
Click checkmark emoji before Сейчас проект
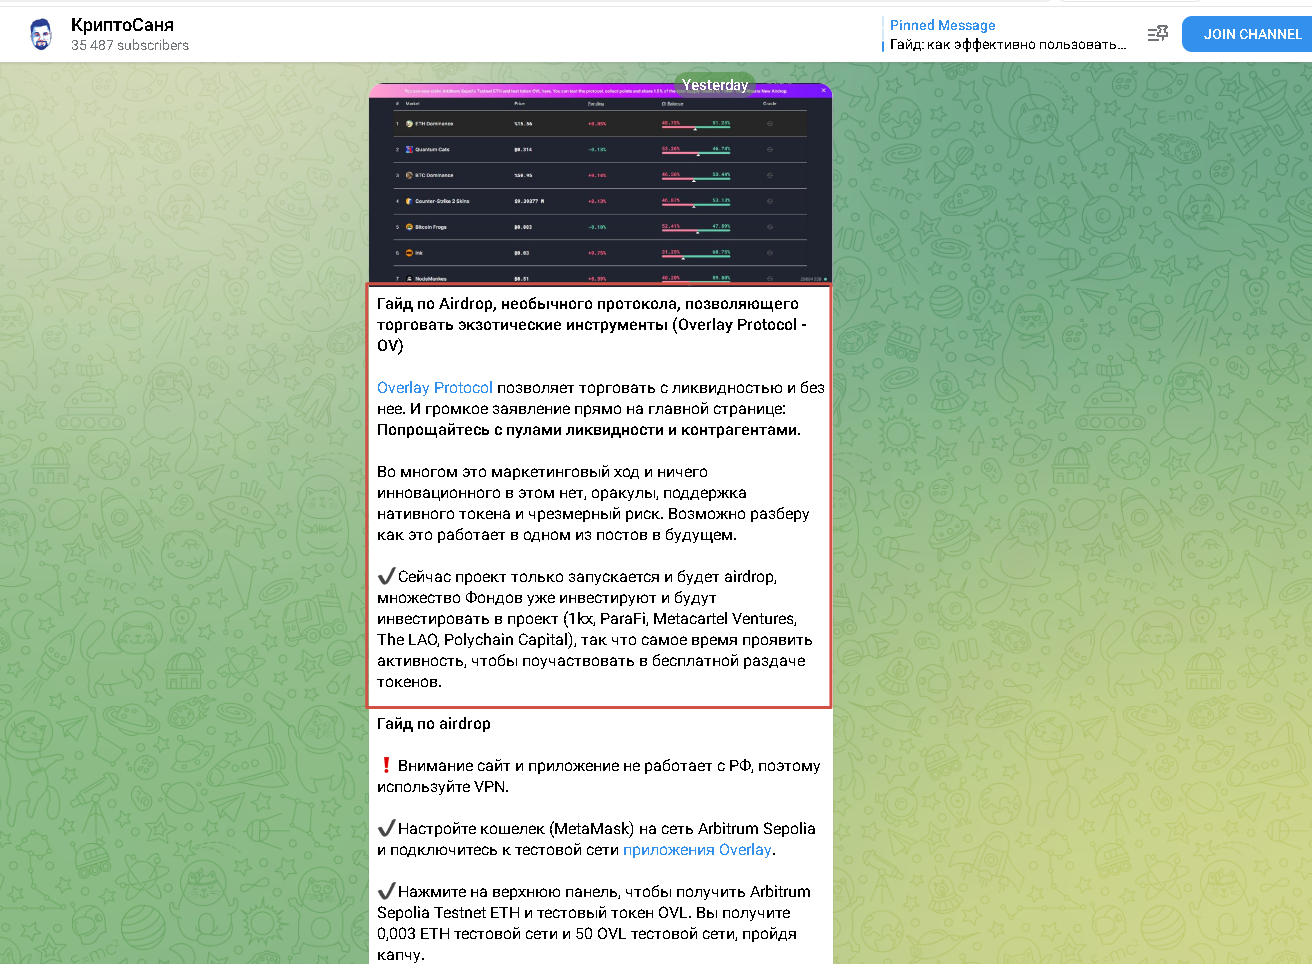pyautogui.click(x=386, y=577)
